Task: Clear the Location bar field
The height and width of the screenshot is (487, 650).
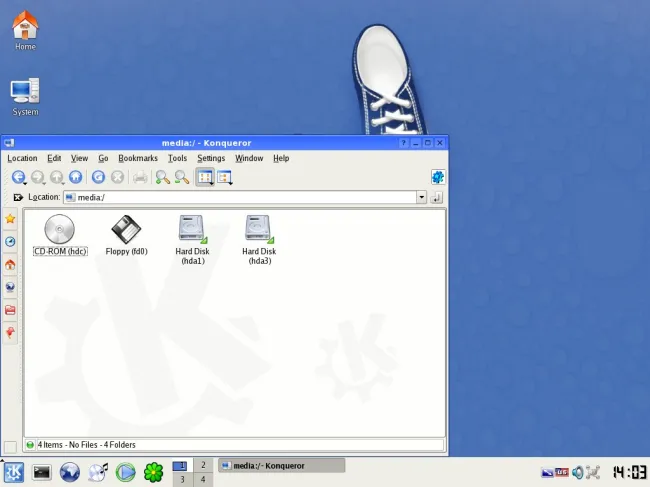Action: [x=18, y=197]
